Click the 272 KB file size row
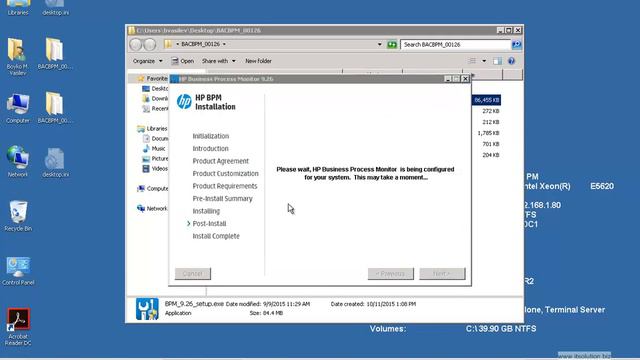The height and width of the screenshot is (360, 640). coord(491,111)
